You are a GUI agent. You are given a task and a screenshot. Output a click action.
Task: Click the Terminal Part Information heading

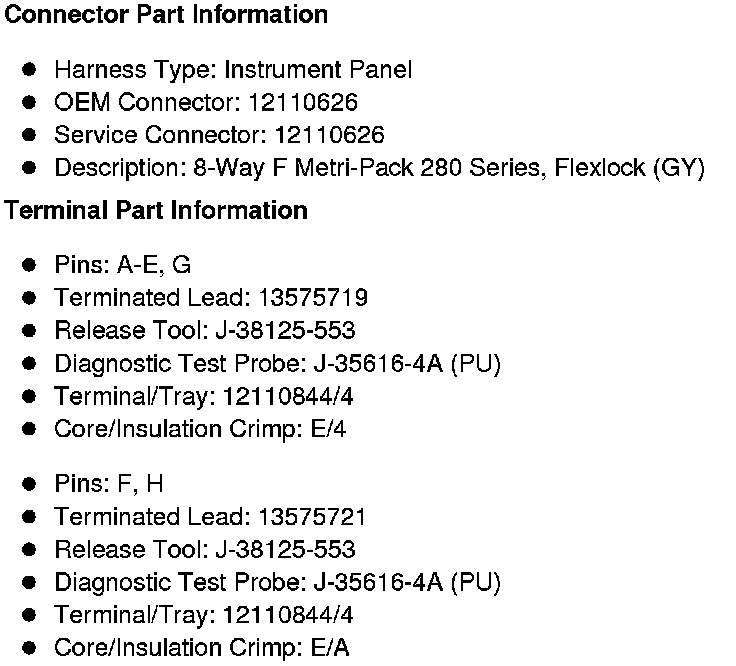point(156,211)
